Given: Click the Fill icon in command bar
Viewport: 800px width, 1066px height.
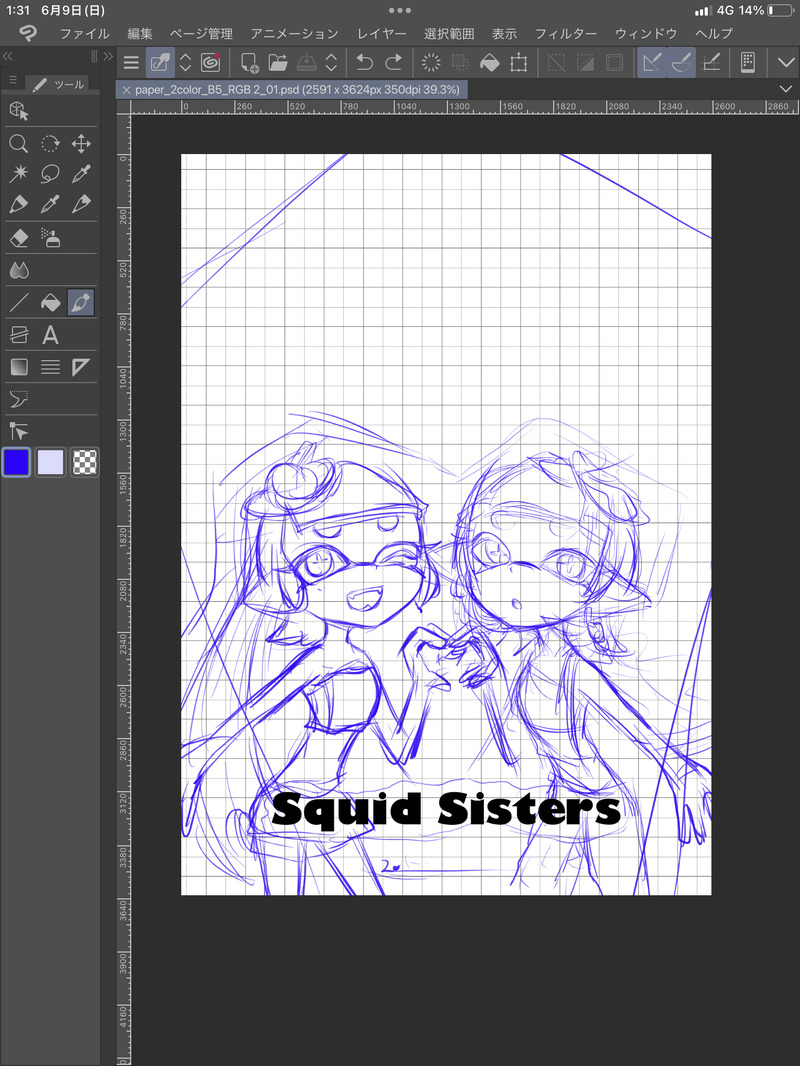Looking at the screenshot, I should [x=489, y=63].
